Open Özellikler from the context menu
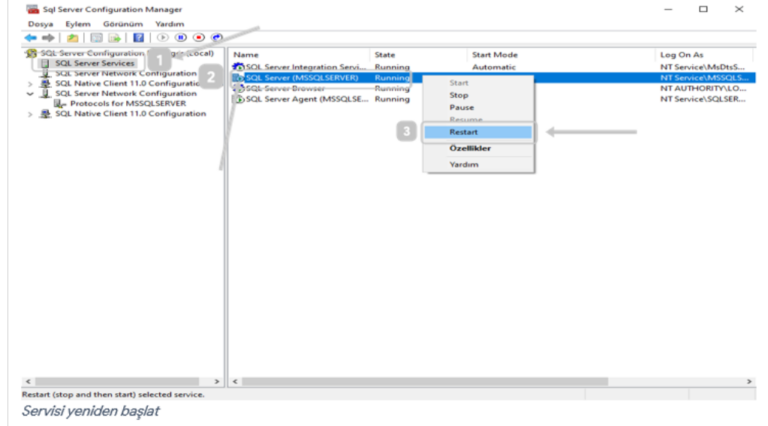768x426 pixels. coord(469,148)
